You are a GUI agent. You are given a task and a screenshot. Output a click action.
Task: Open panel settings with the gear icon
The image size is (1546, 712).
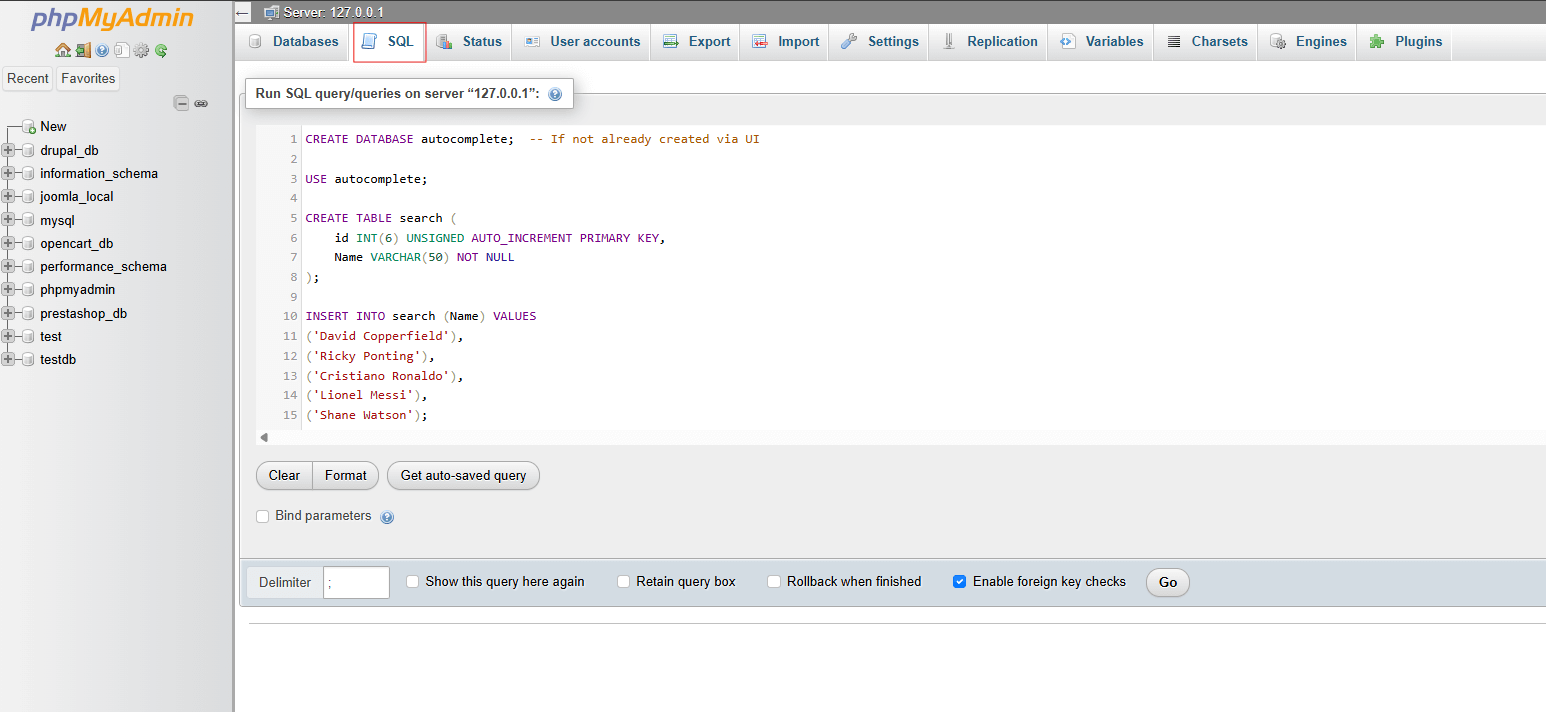pyautogui.click(x=141, y=50)
